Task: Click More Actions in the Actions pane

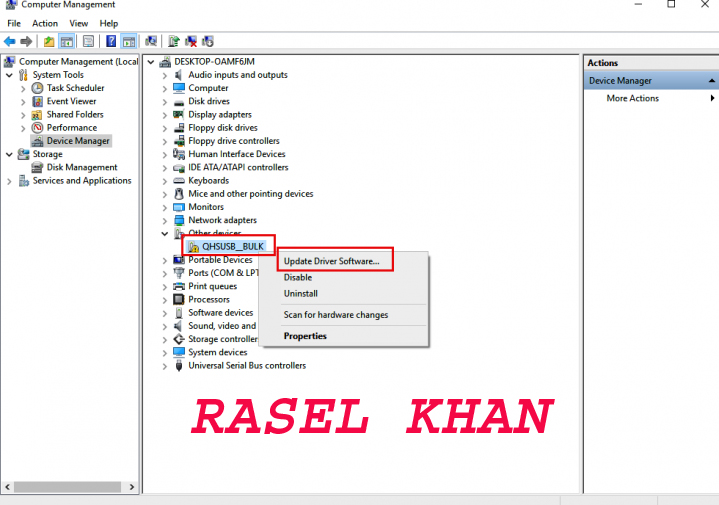Action: click(x=632, y=98)
